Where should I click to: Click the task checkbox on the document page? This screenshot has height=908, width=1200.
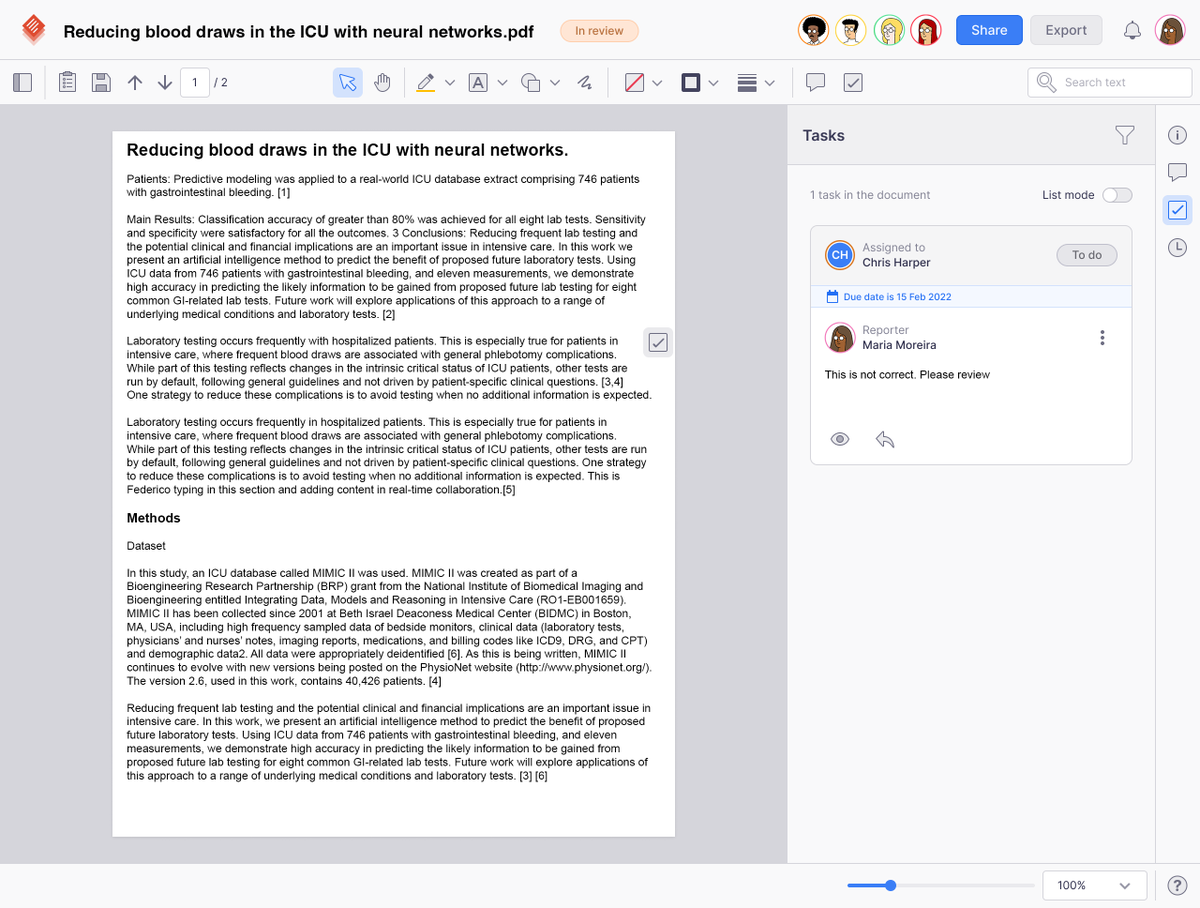[x=658, y=342]
